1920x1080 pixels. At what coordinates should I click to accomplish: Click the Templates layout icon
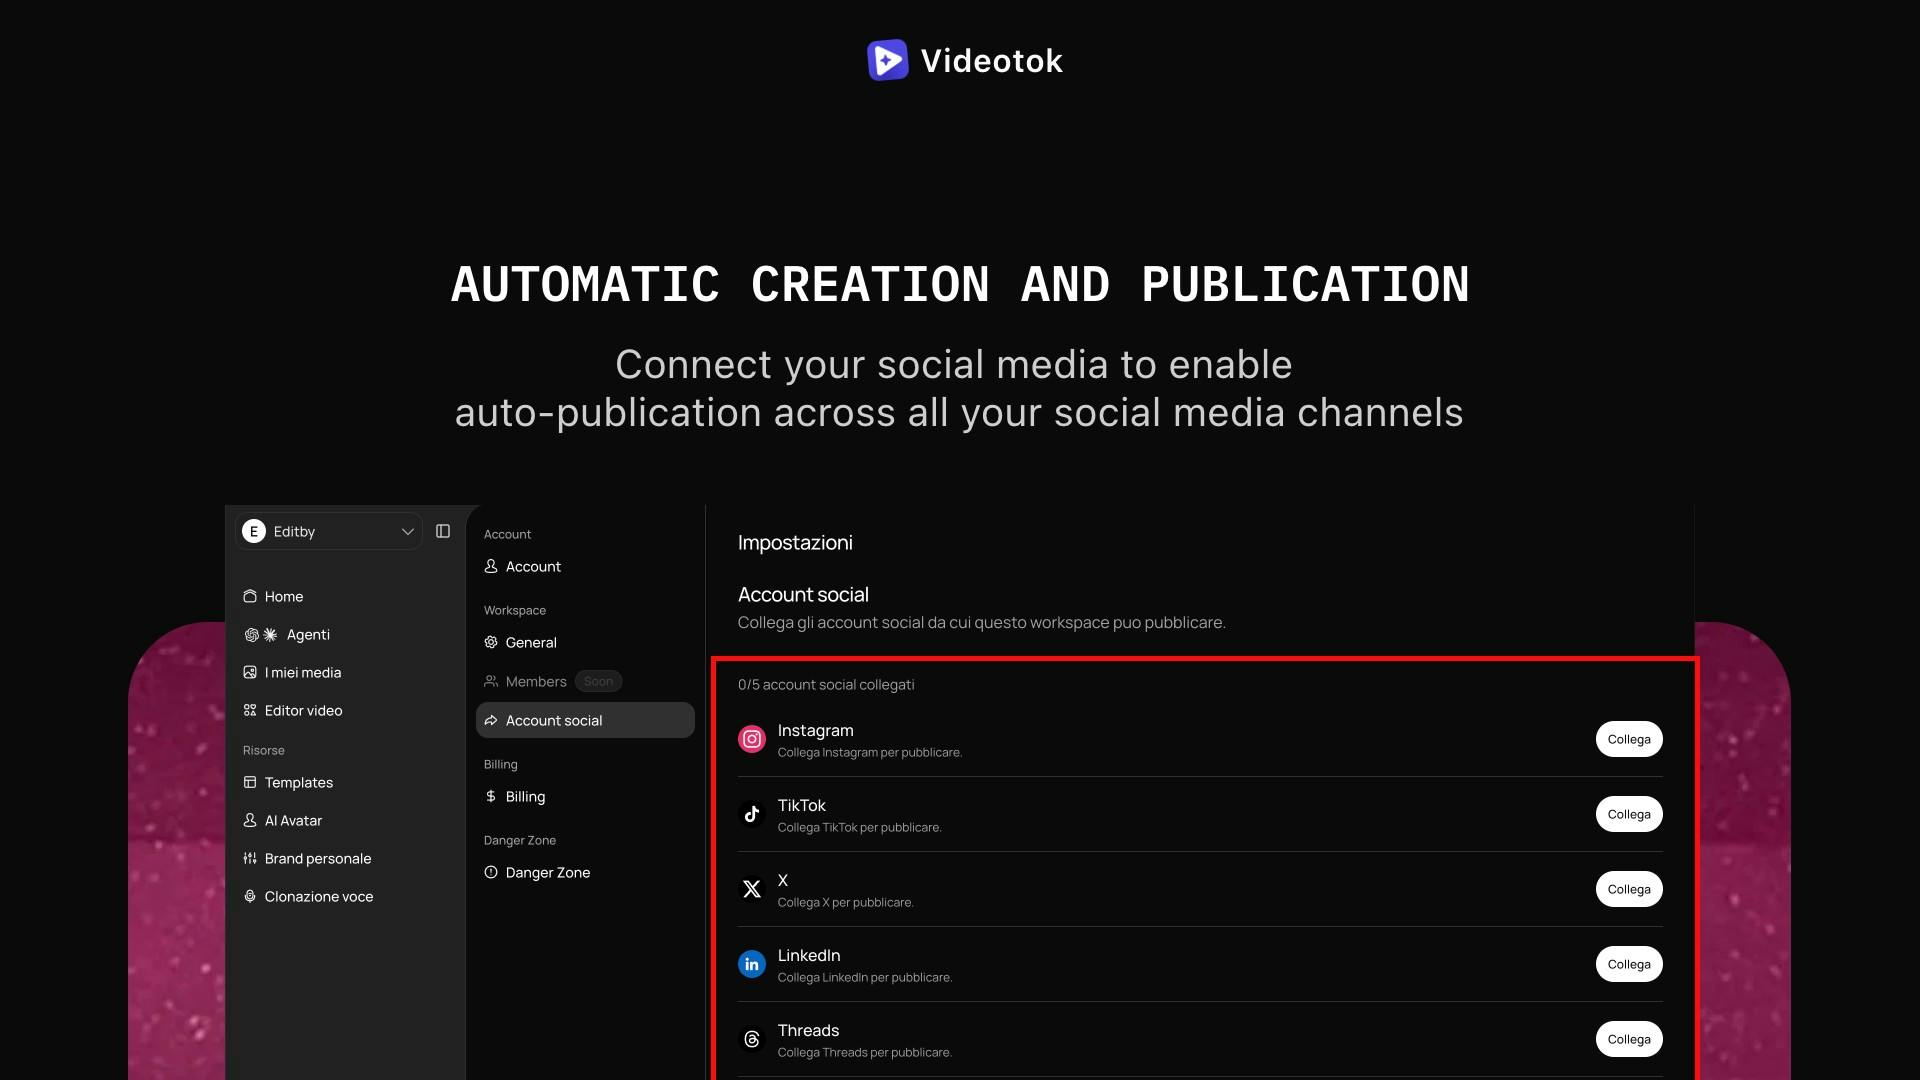coord(250,782)
